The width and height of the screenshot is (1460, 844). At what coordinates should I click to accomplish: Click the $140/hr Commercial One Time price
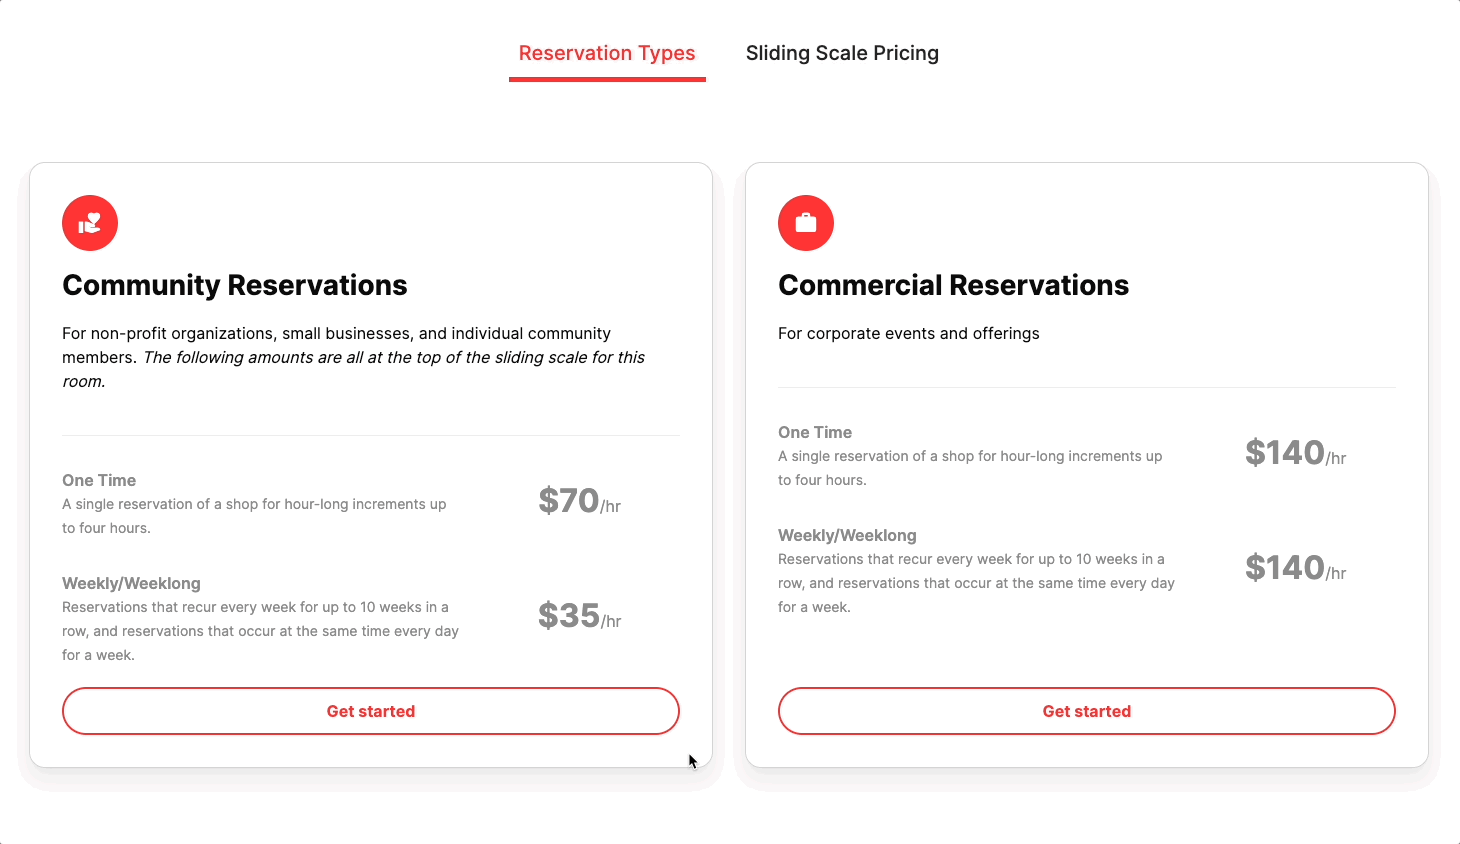coord(1294,452)
